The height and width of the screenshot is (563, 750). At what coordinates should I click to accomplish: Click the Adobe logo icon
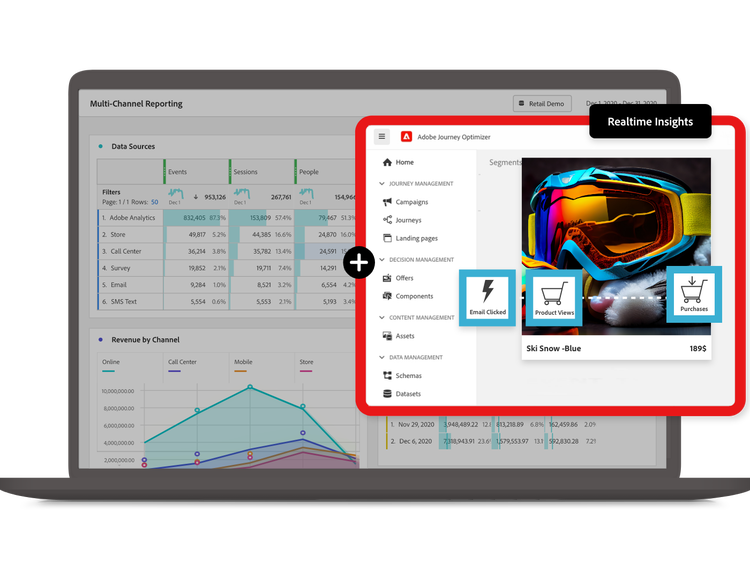tap(407, 137)
